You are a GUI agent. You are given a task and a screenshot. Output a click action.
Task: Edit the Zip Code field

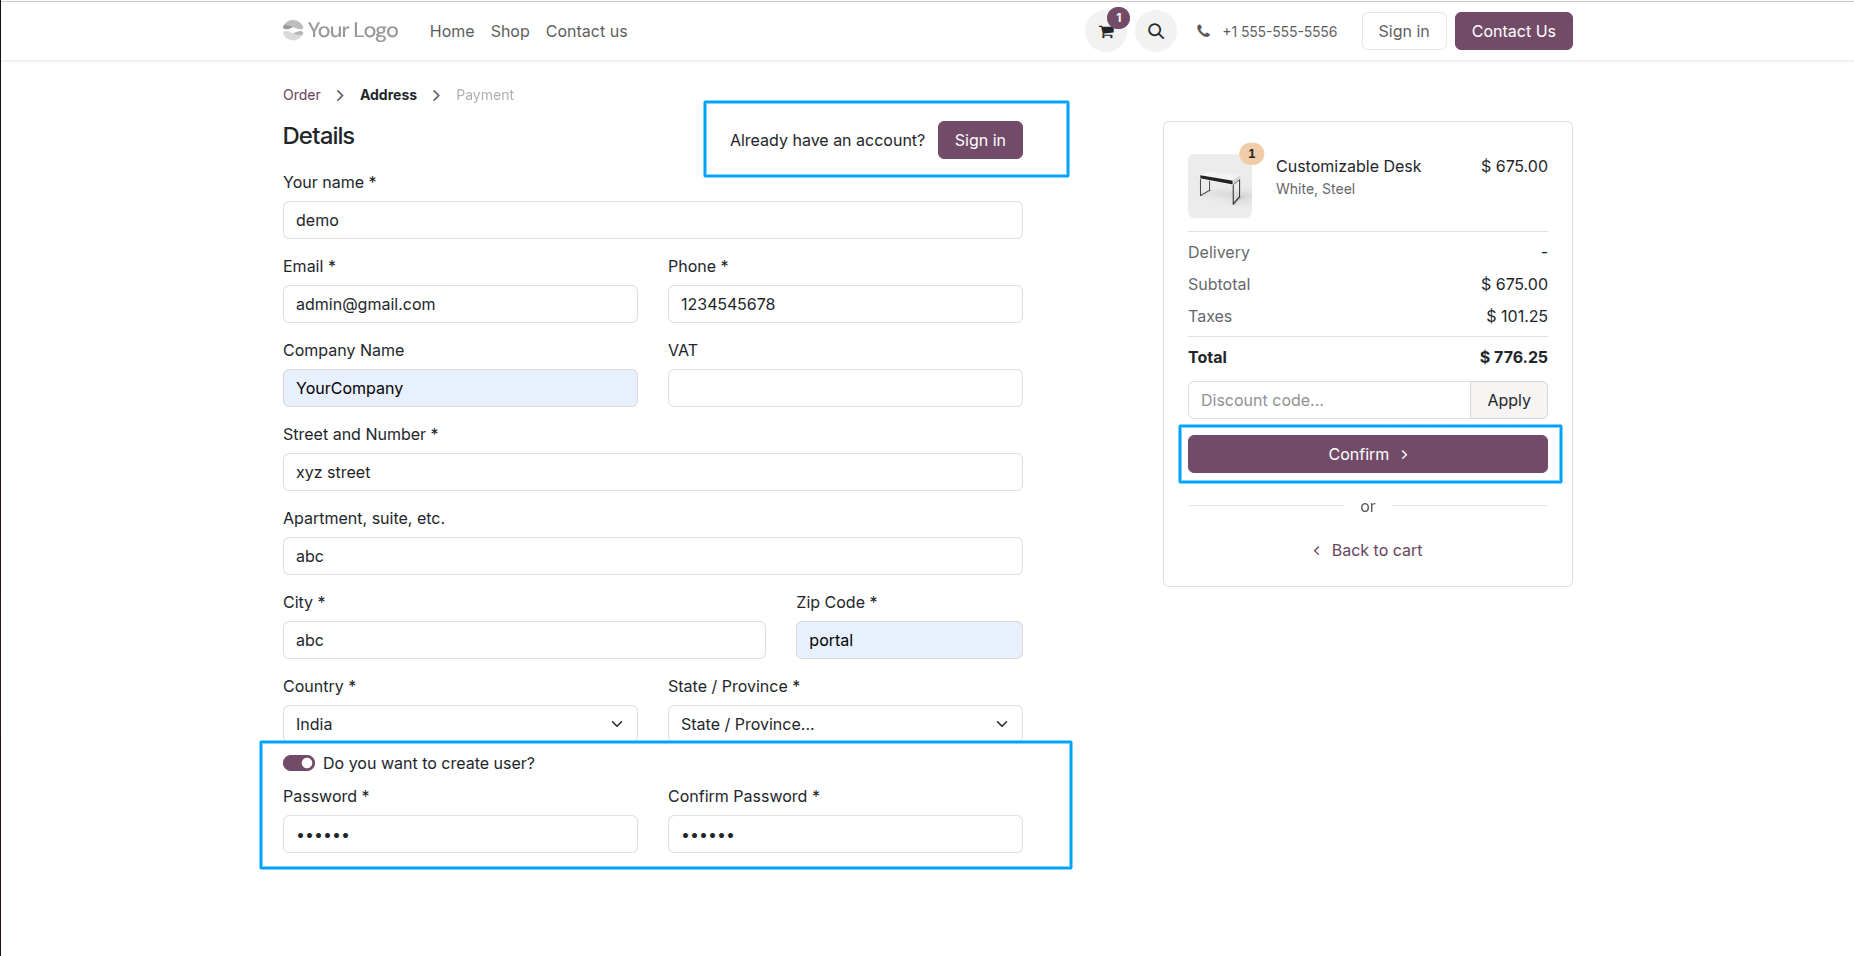(909, 640)
